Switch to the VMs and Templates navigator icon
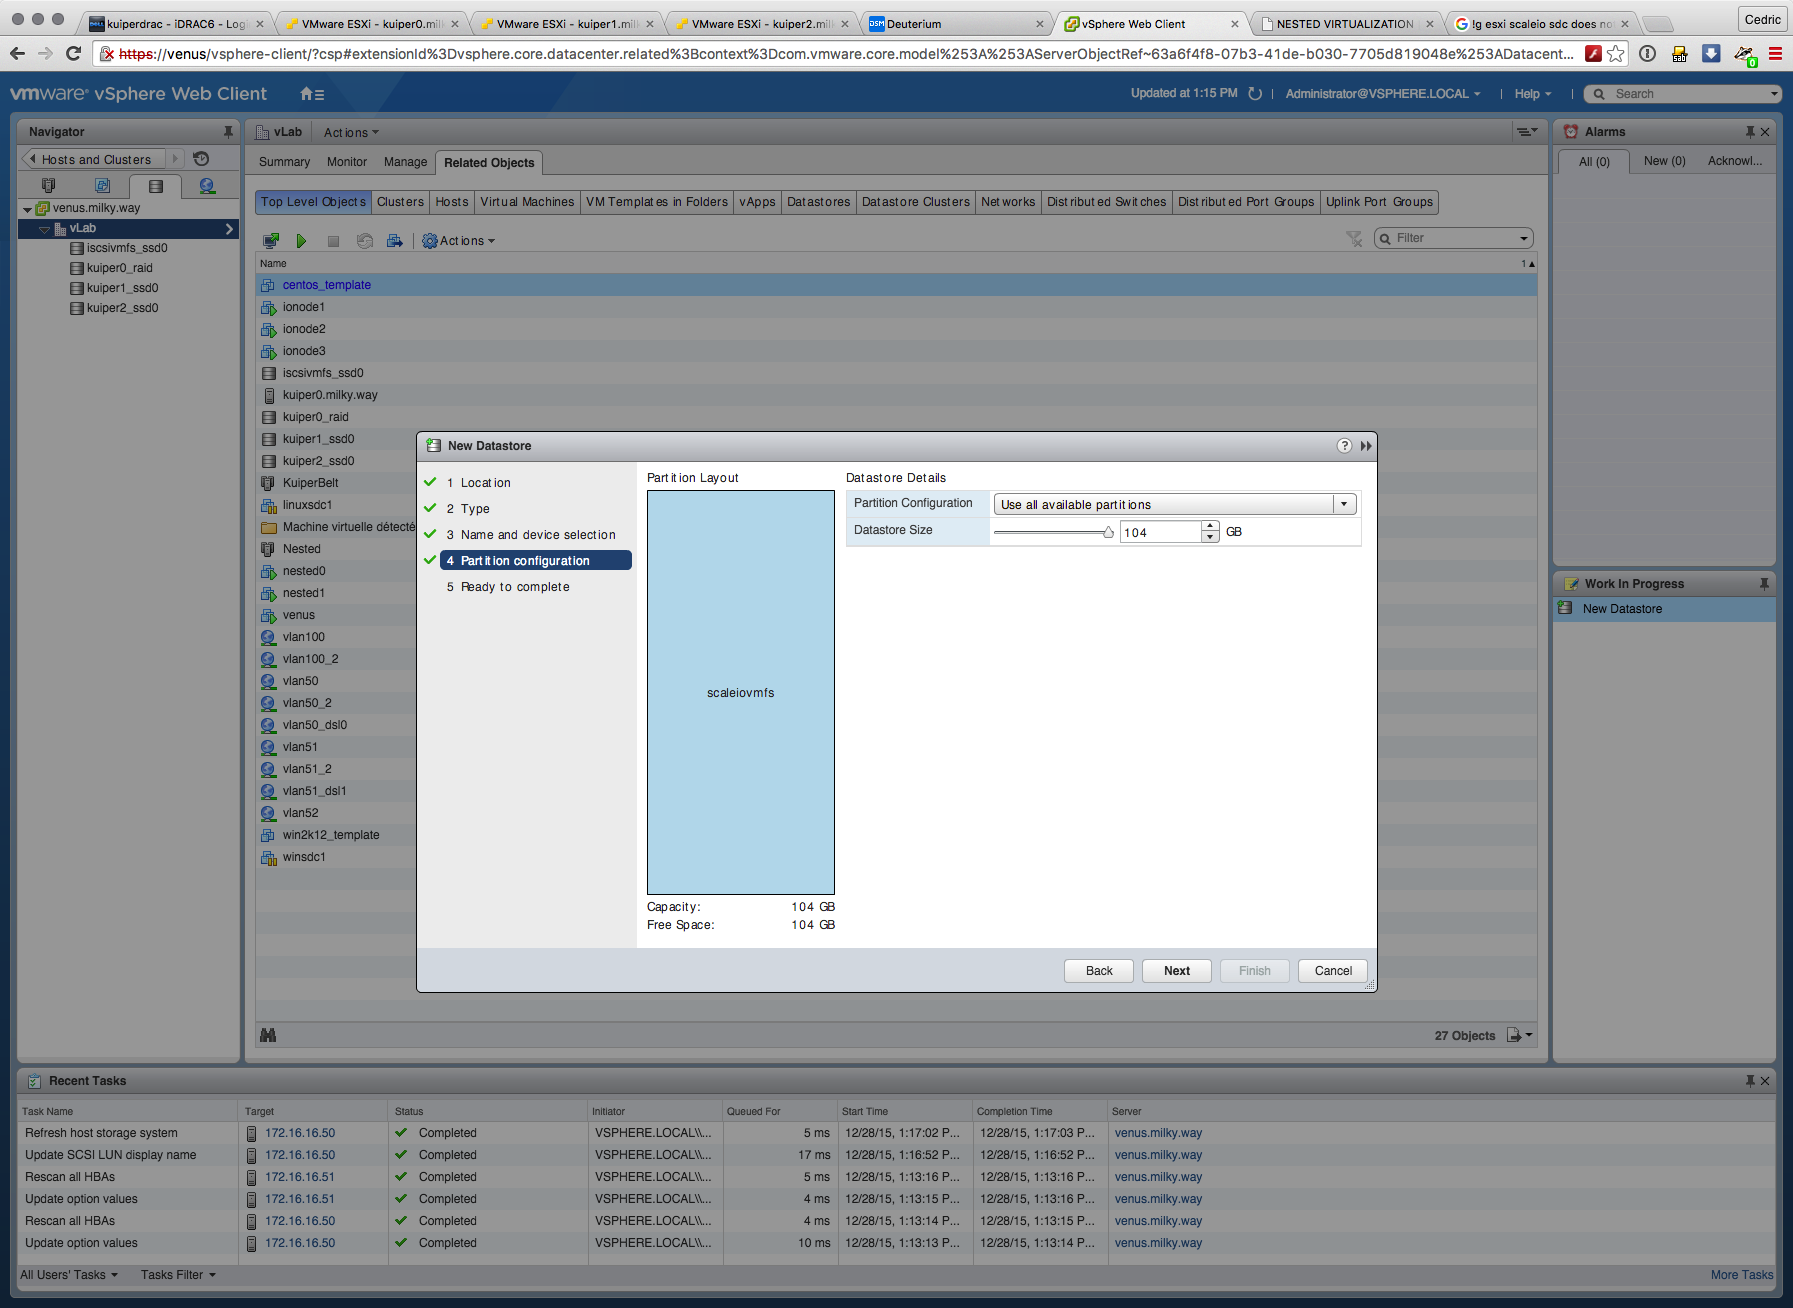 point(102,186)
